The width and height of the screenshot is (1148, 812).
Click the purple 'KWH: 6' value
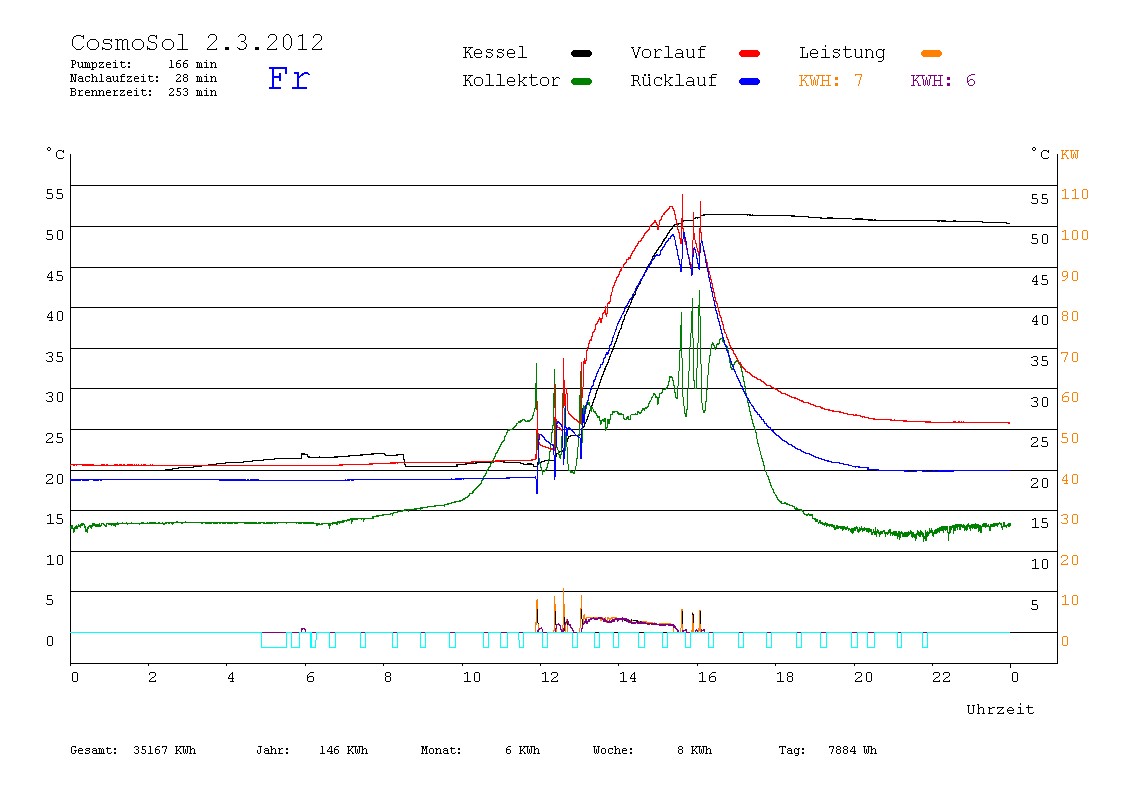point(943,81)
